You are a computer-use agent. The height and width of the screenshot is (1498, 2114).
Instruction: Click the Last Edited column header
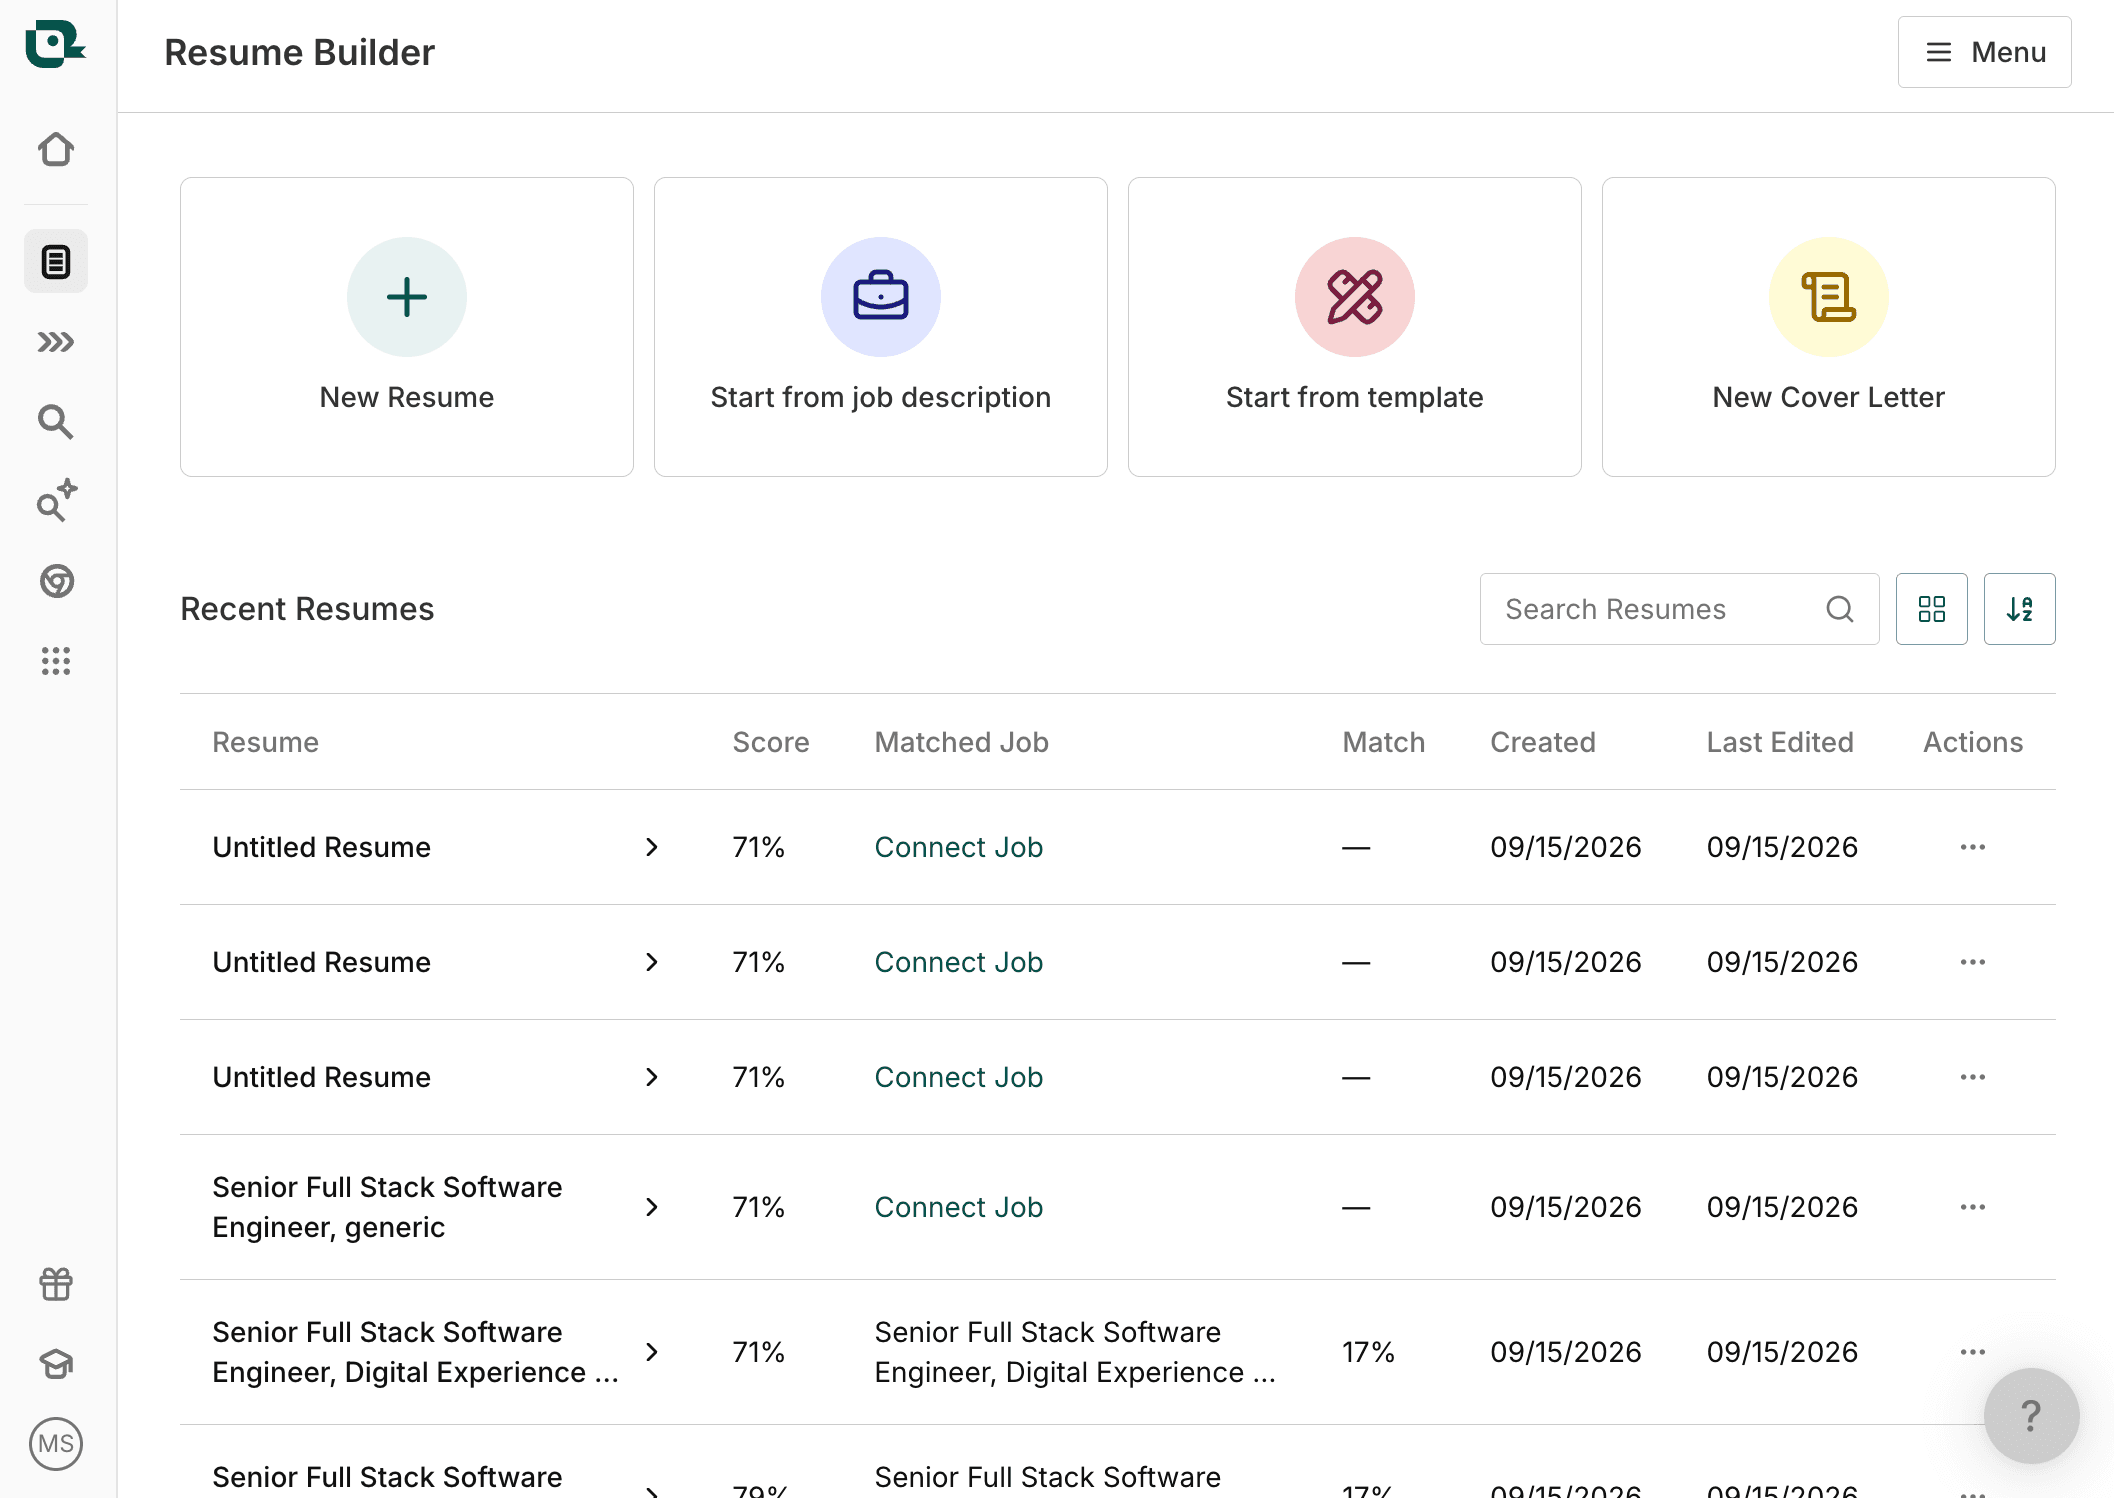tap(1780, 742)
